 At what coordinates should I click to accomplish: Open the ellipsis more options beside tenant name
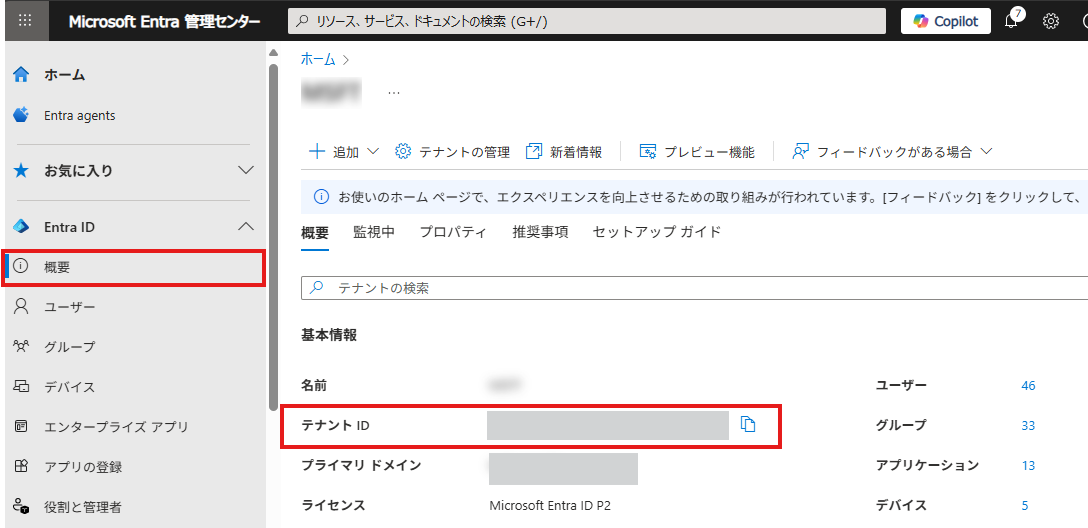(393, 92)
